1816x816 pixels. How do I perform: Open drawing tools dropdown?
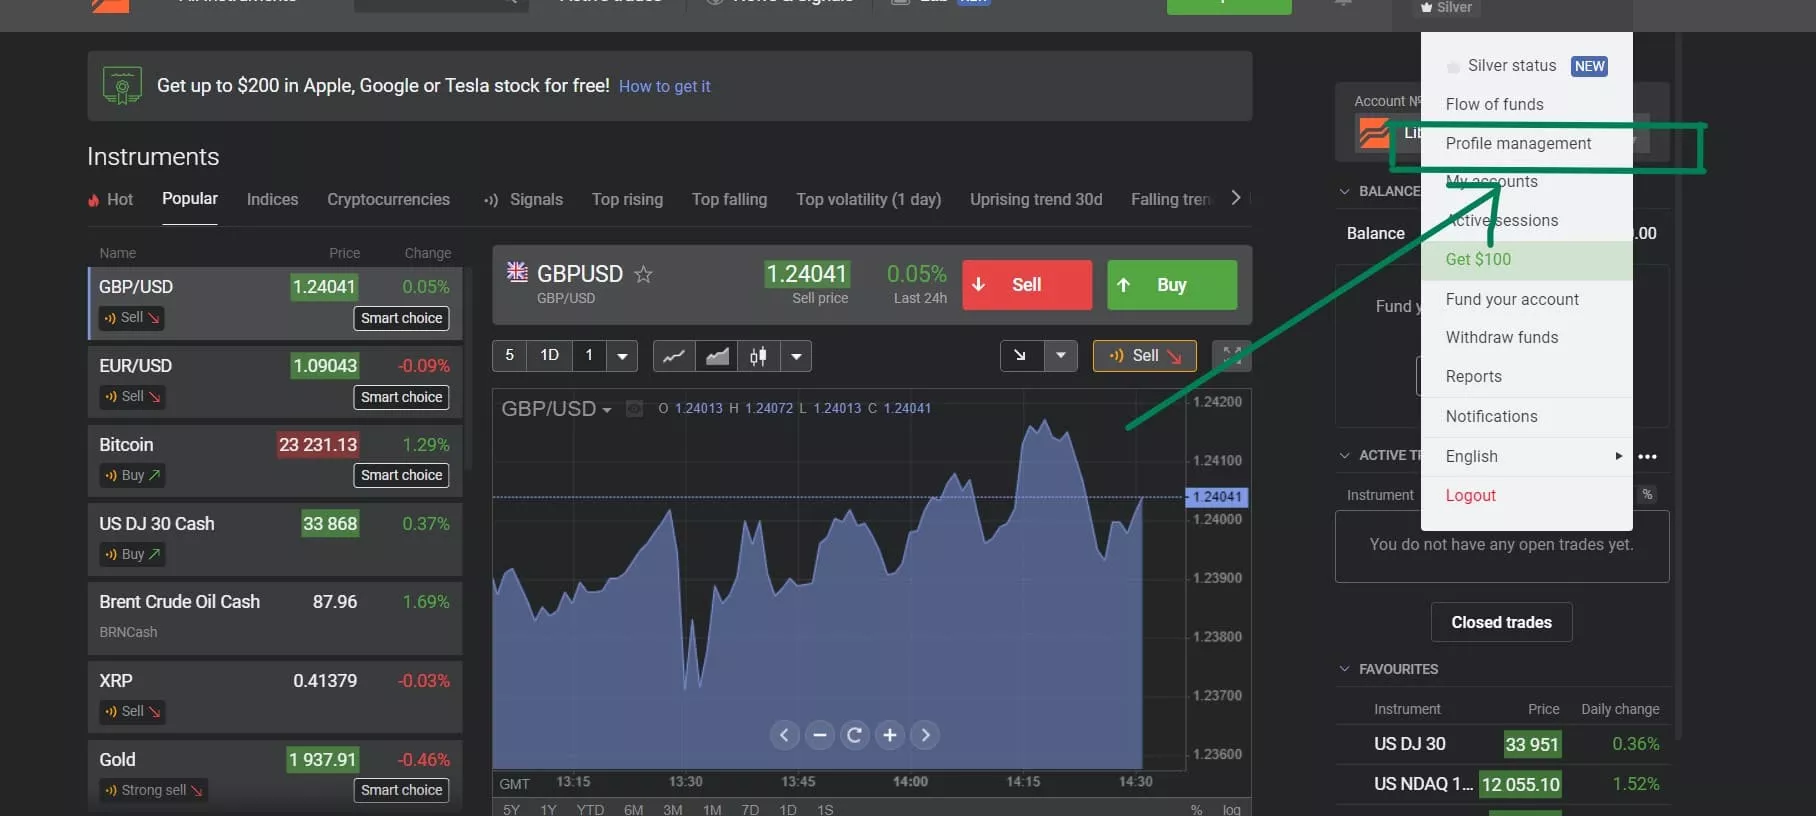click(1061, 356)
